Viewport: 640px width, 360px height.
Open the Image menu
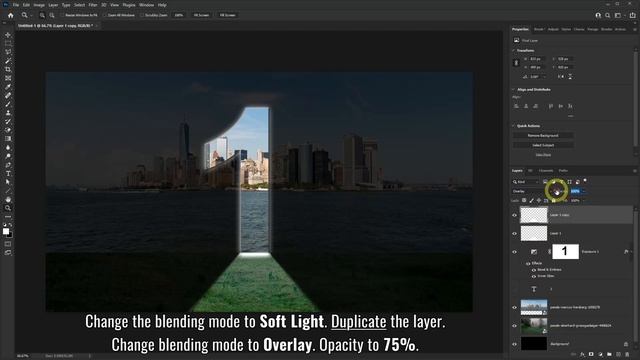(x=39, y=5)
